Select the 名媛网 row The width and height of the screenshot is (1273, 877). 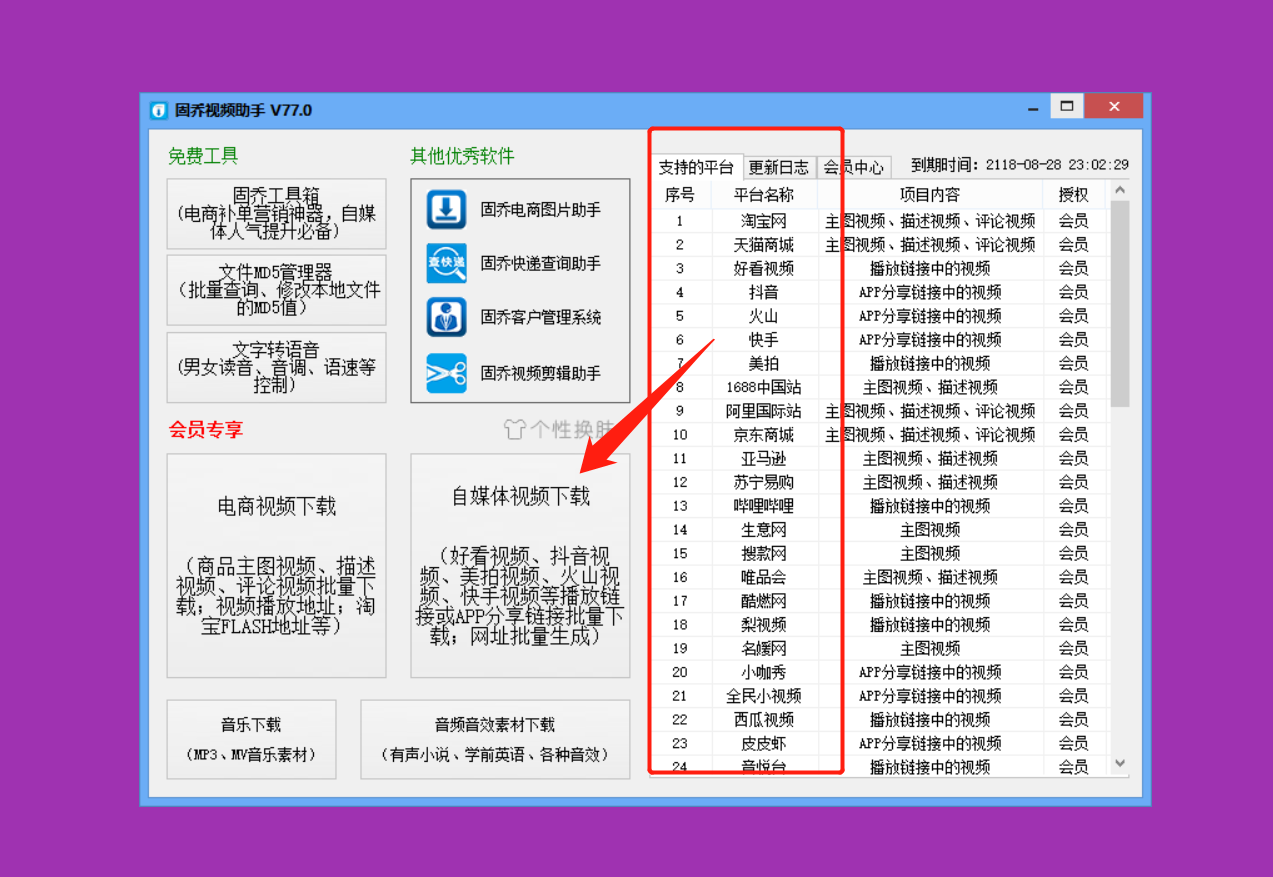pos(879,648)
